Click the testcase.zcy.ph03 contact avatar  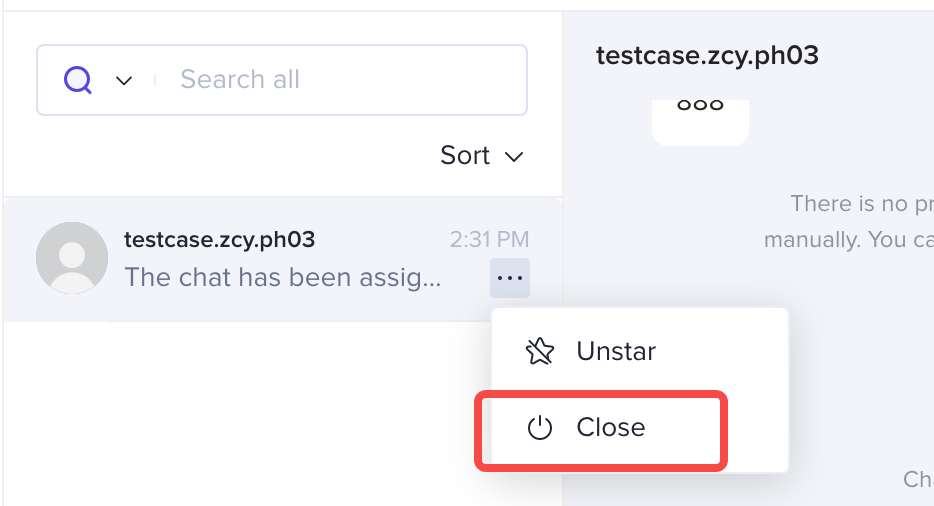(x=72, y=258)
